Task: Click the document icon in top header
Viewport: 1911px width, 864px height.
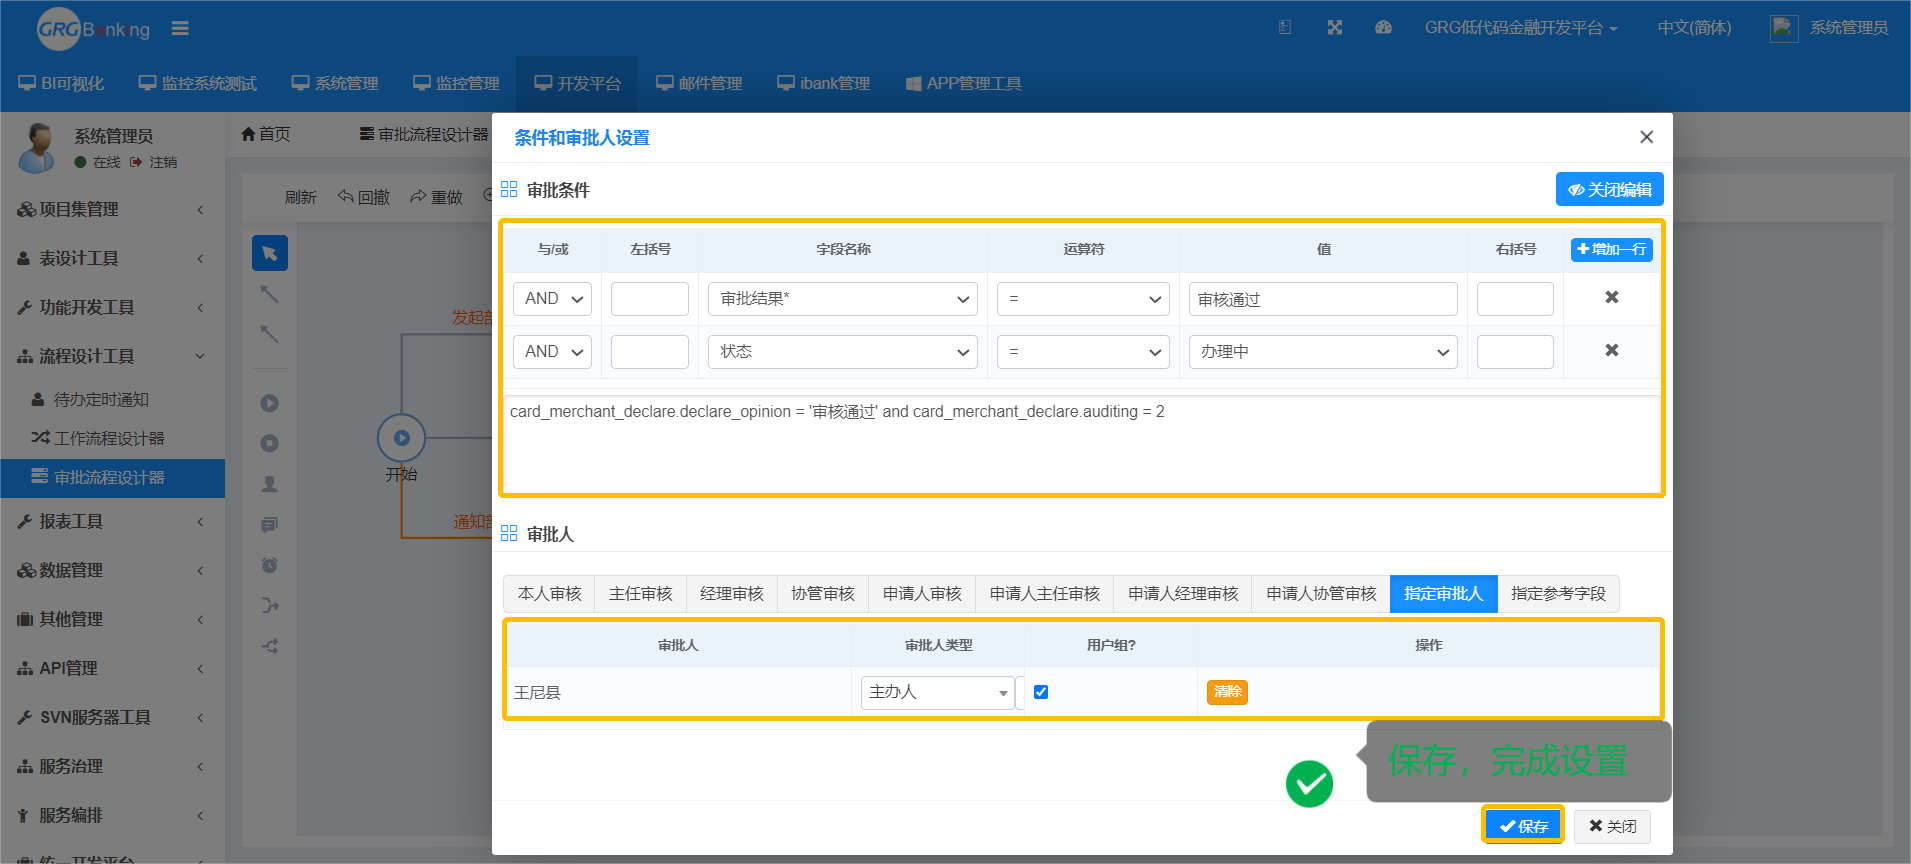Action: coord(1285,28)
